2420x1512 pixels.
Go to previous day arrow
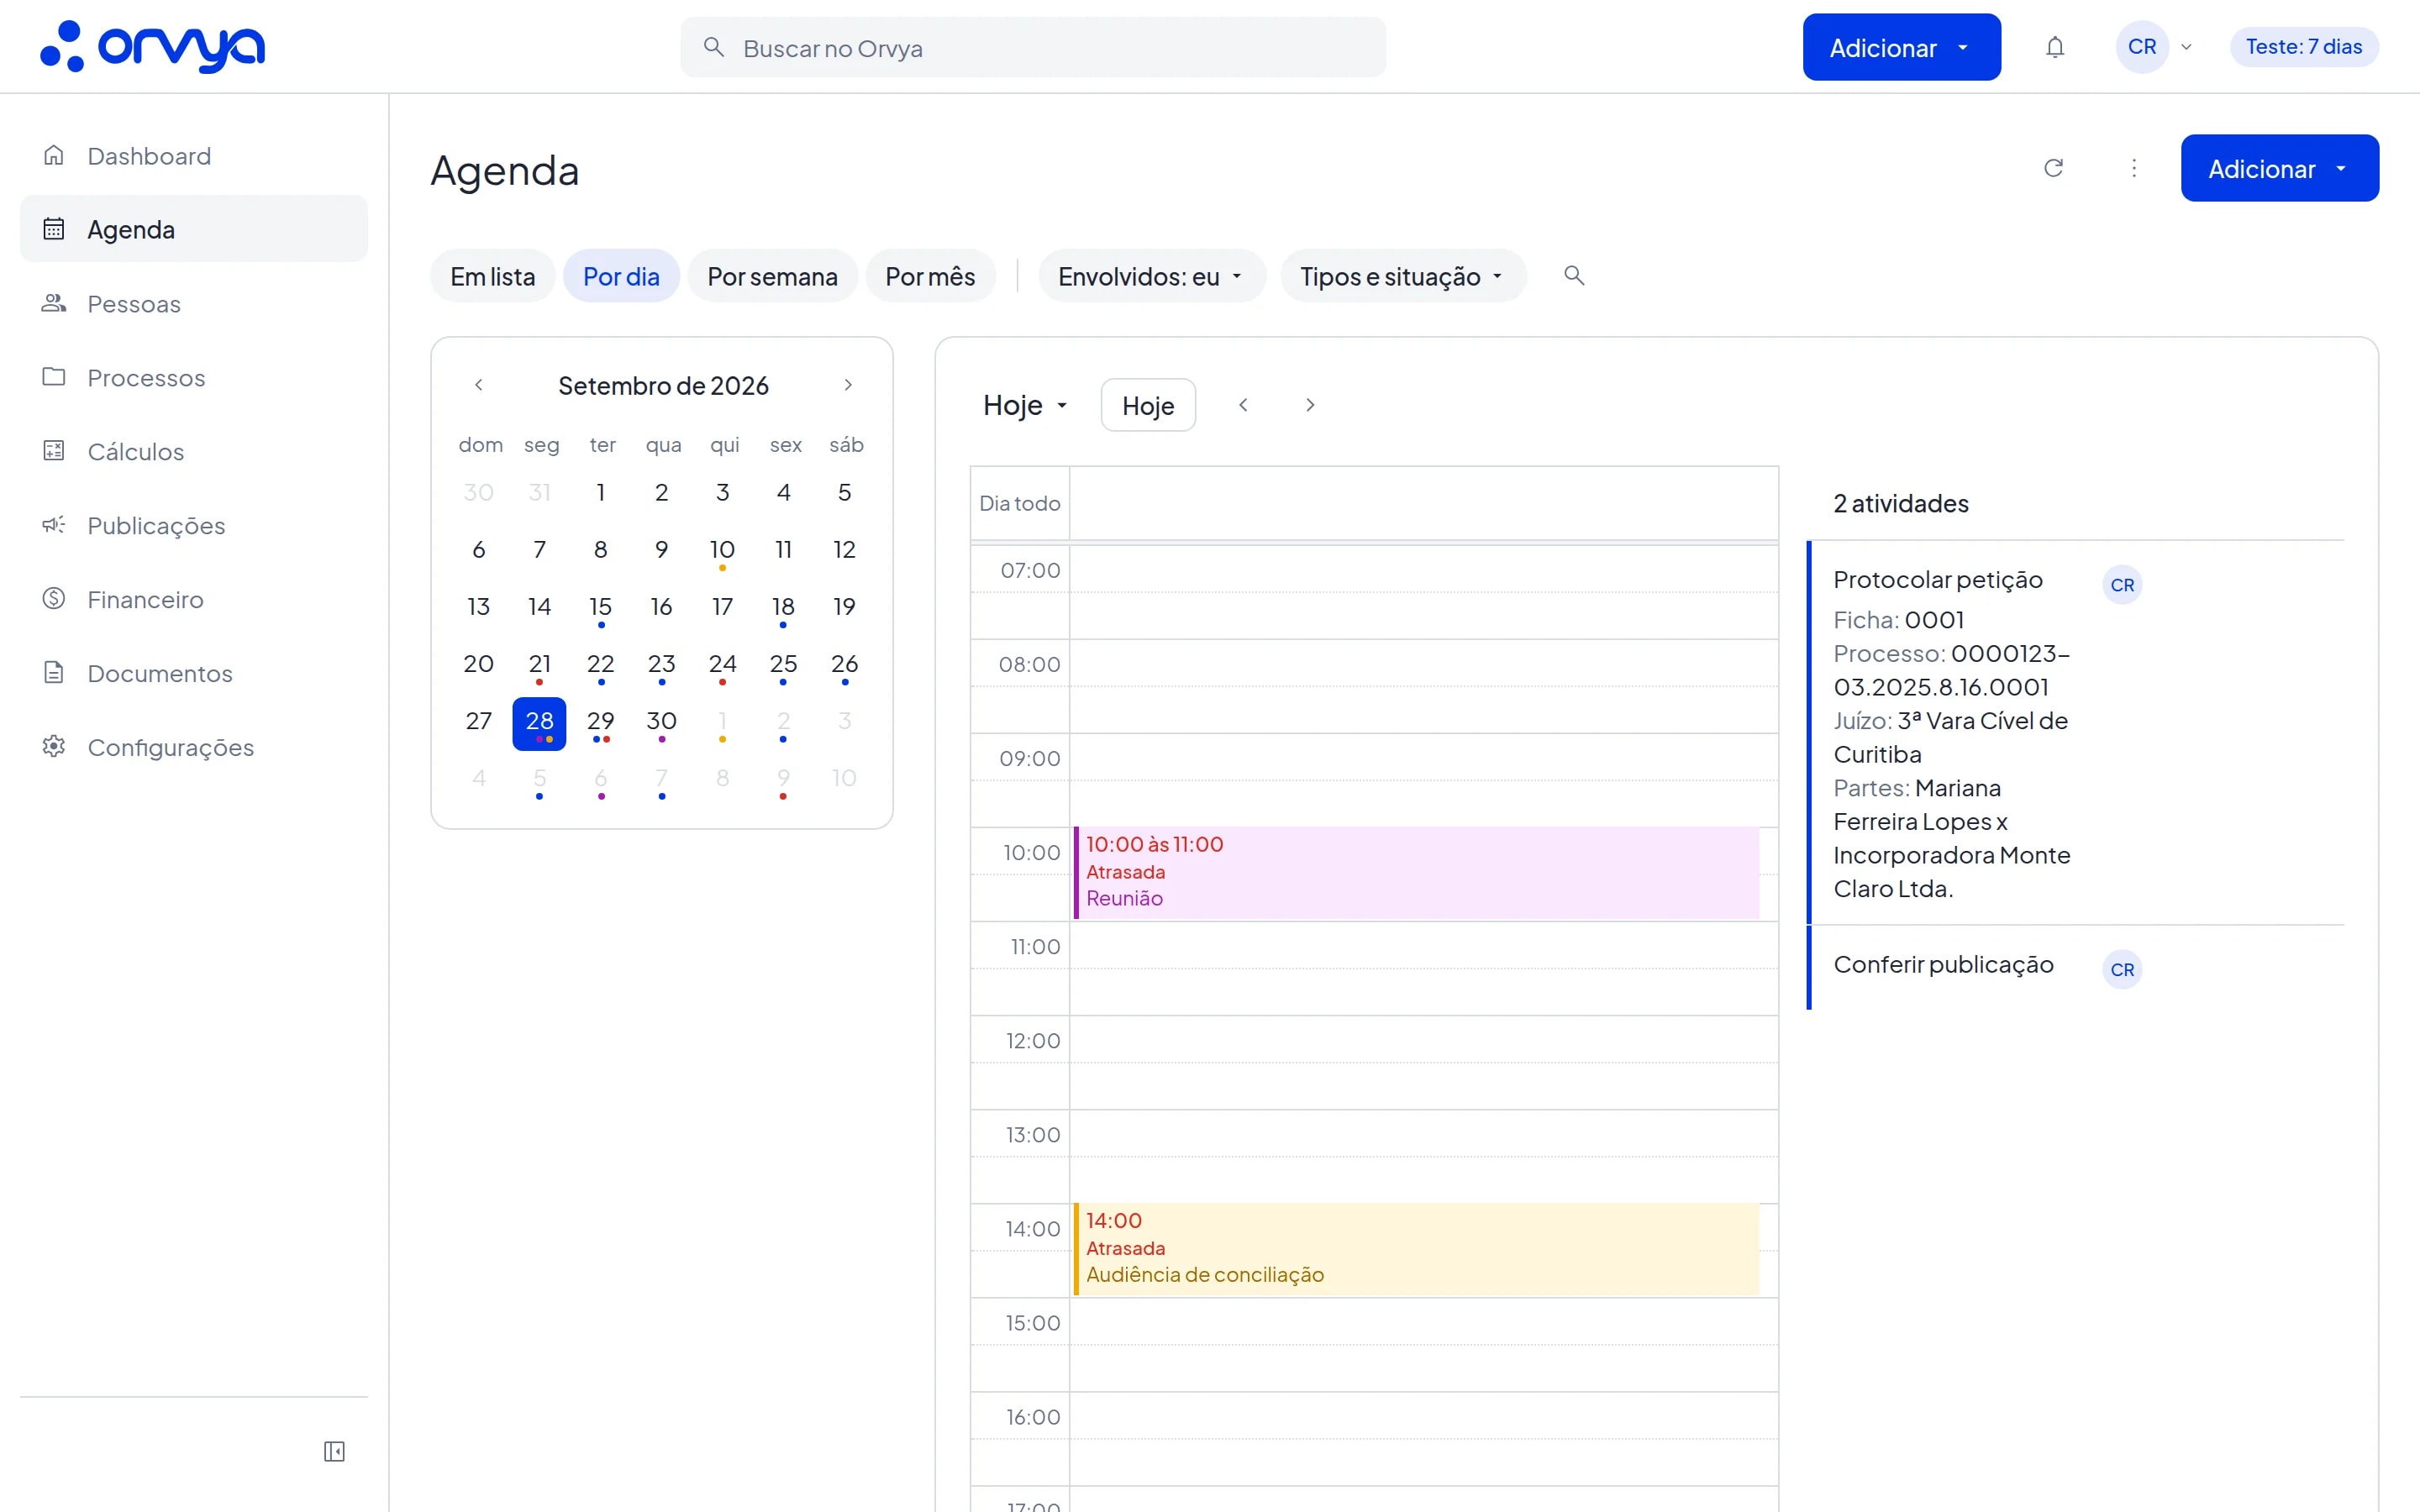pyautogui.click(x=1243, y=405)
